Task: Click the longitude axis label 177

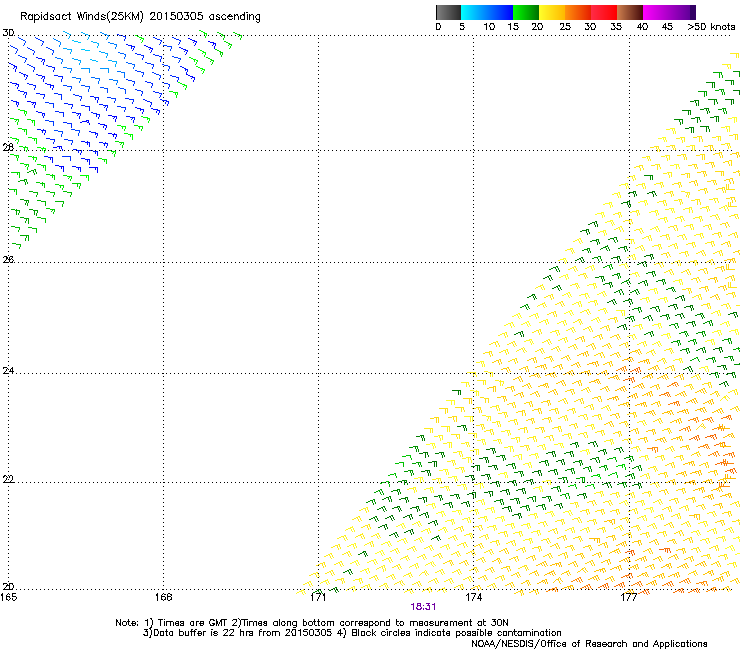Action: (x=629, y=597)
